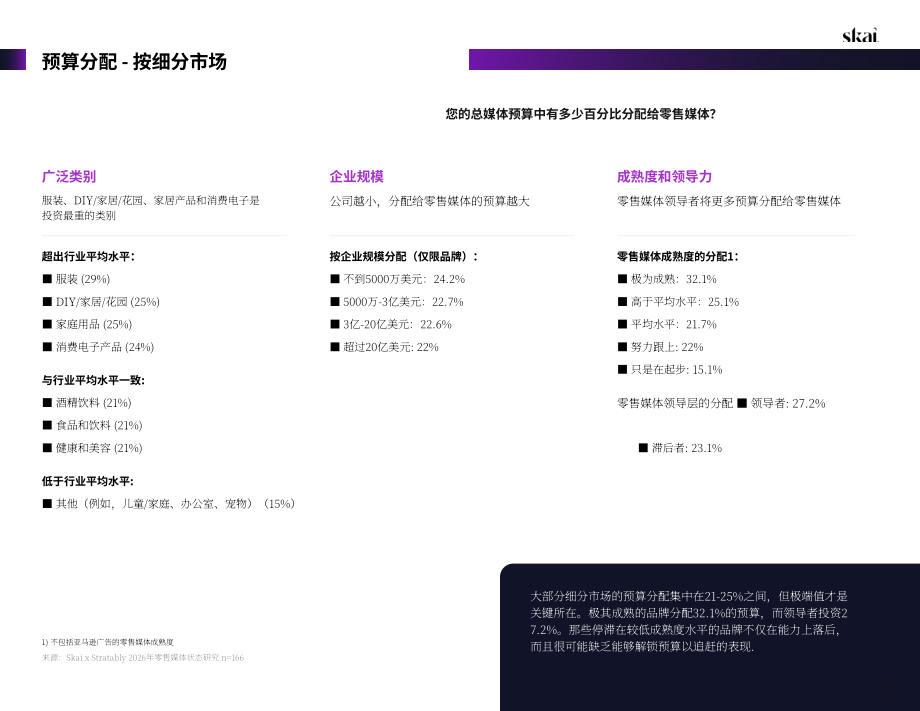Click the bullet 滞后者: 23.1%
This screenshot has height=711, width=920.
pos(681,448)
